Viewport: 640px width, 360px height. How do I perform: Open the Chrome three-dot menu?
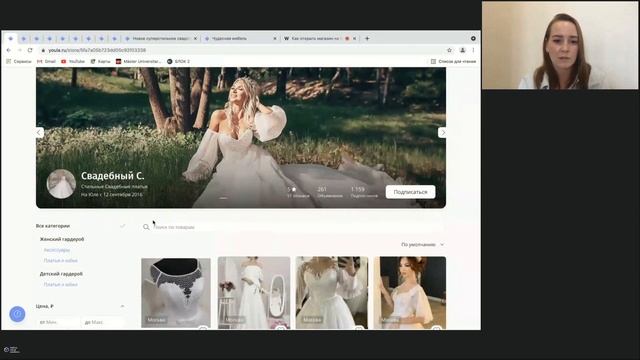tap(473, 50)
